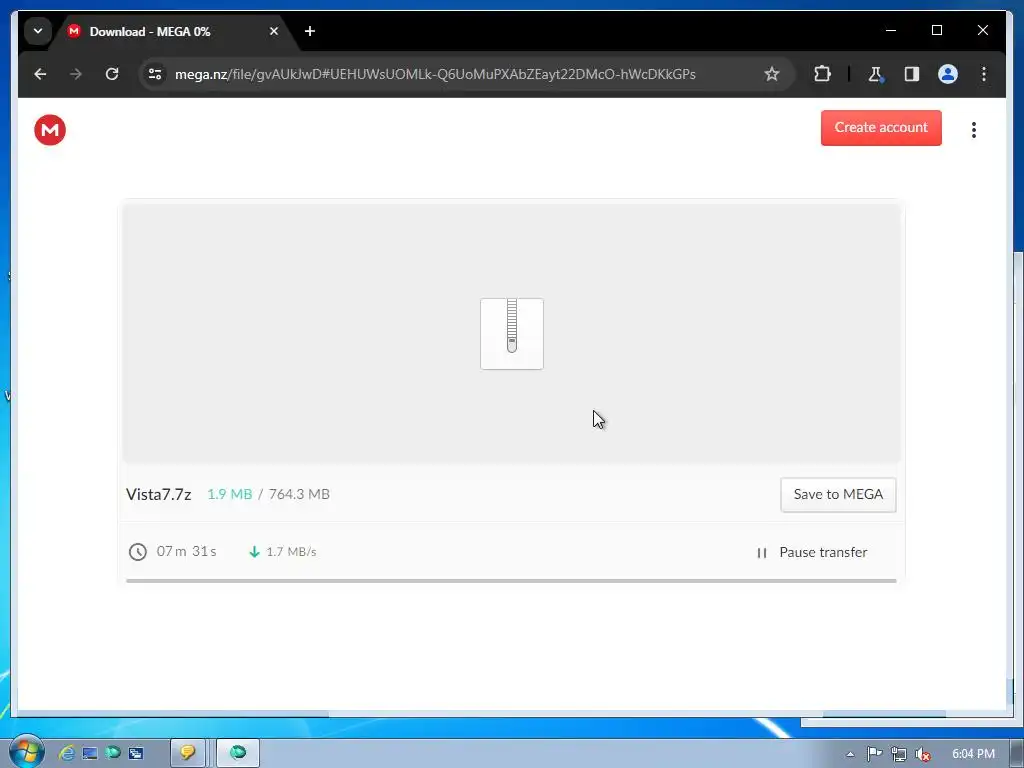This screenshot has width=1024, height=768.
Task: Open a new browser tab
Action: click(x=310, y=31)
